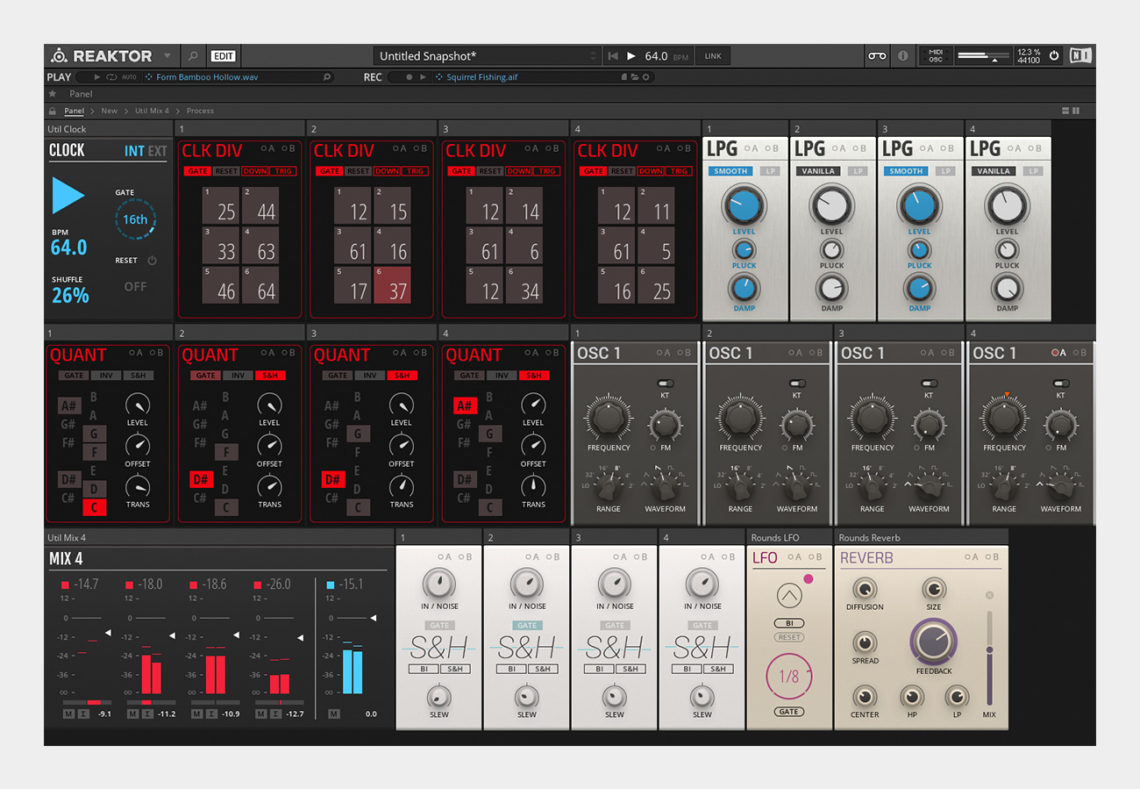The width and height of the screenshot is (1140, 789).
Task: Select Util Mix 4 in breadcrumb path
Action: (x=152, y=111)
